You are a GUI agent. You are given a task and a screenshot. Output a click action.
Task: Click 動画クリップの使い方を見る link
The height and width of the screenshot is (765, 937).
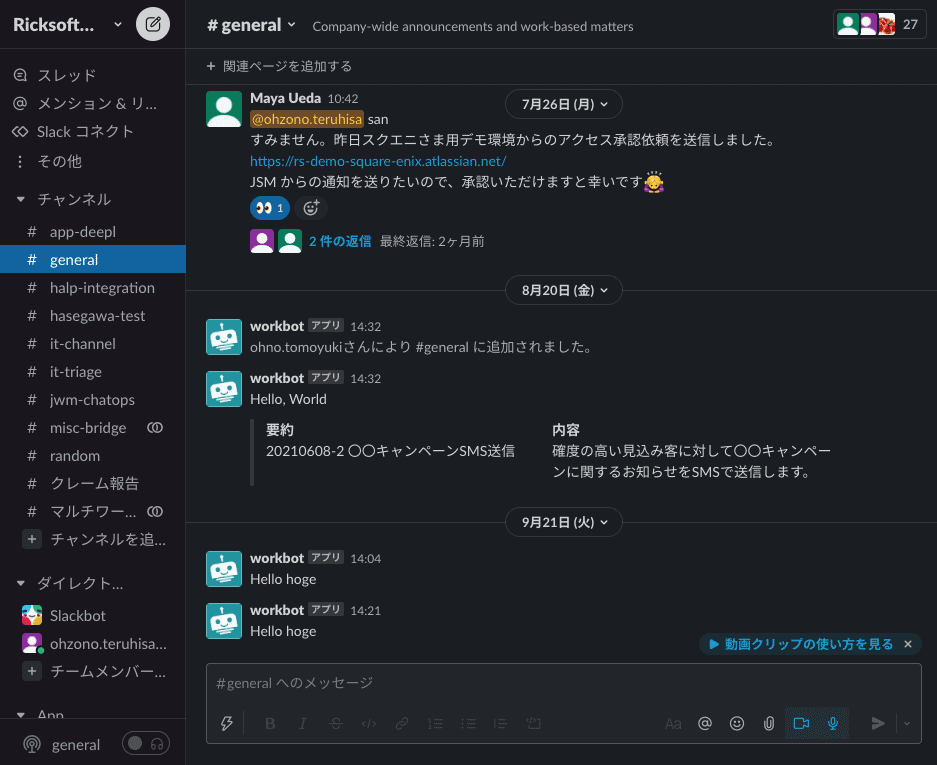click(x=801, y=644)
